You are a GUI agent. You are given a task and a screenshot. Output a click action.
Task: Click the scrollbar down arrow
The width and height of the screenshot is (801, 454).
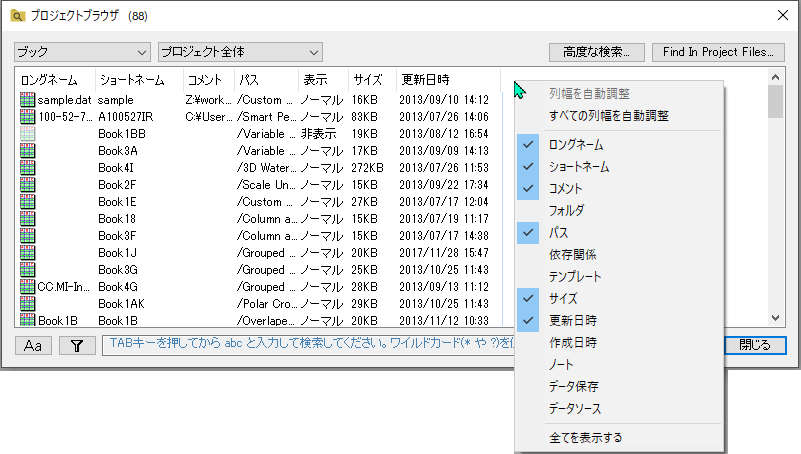coord(775,318)
